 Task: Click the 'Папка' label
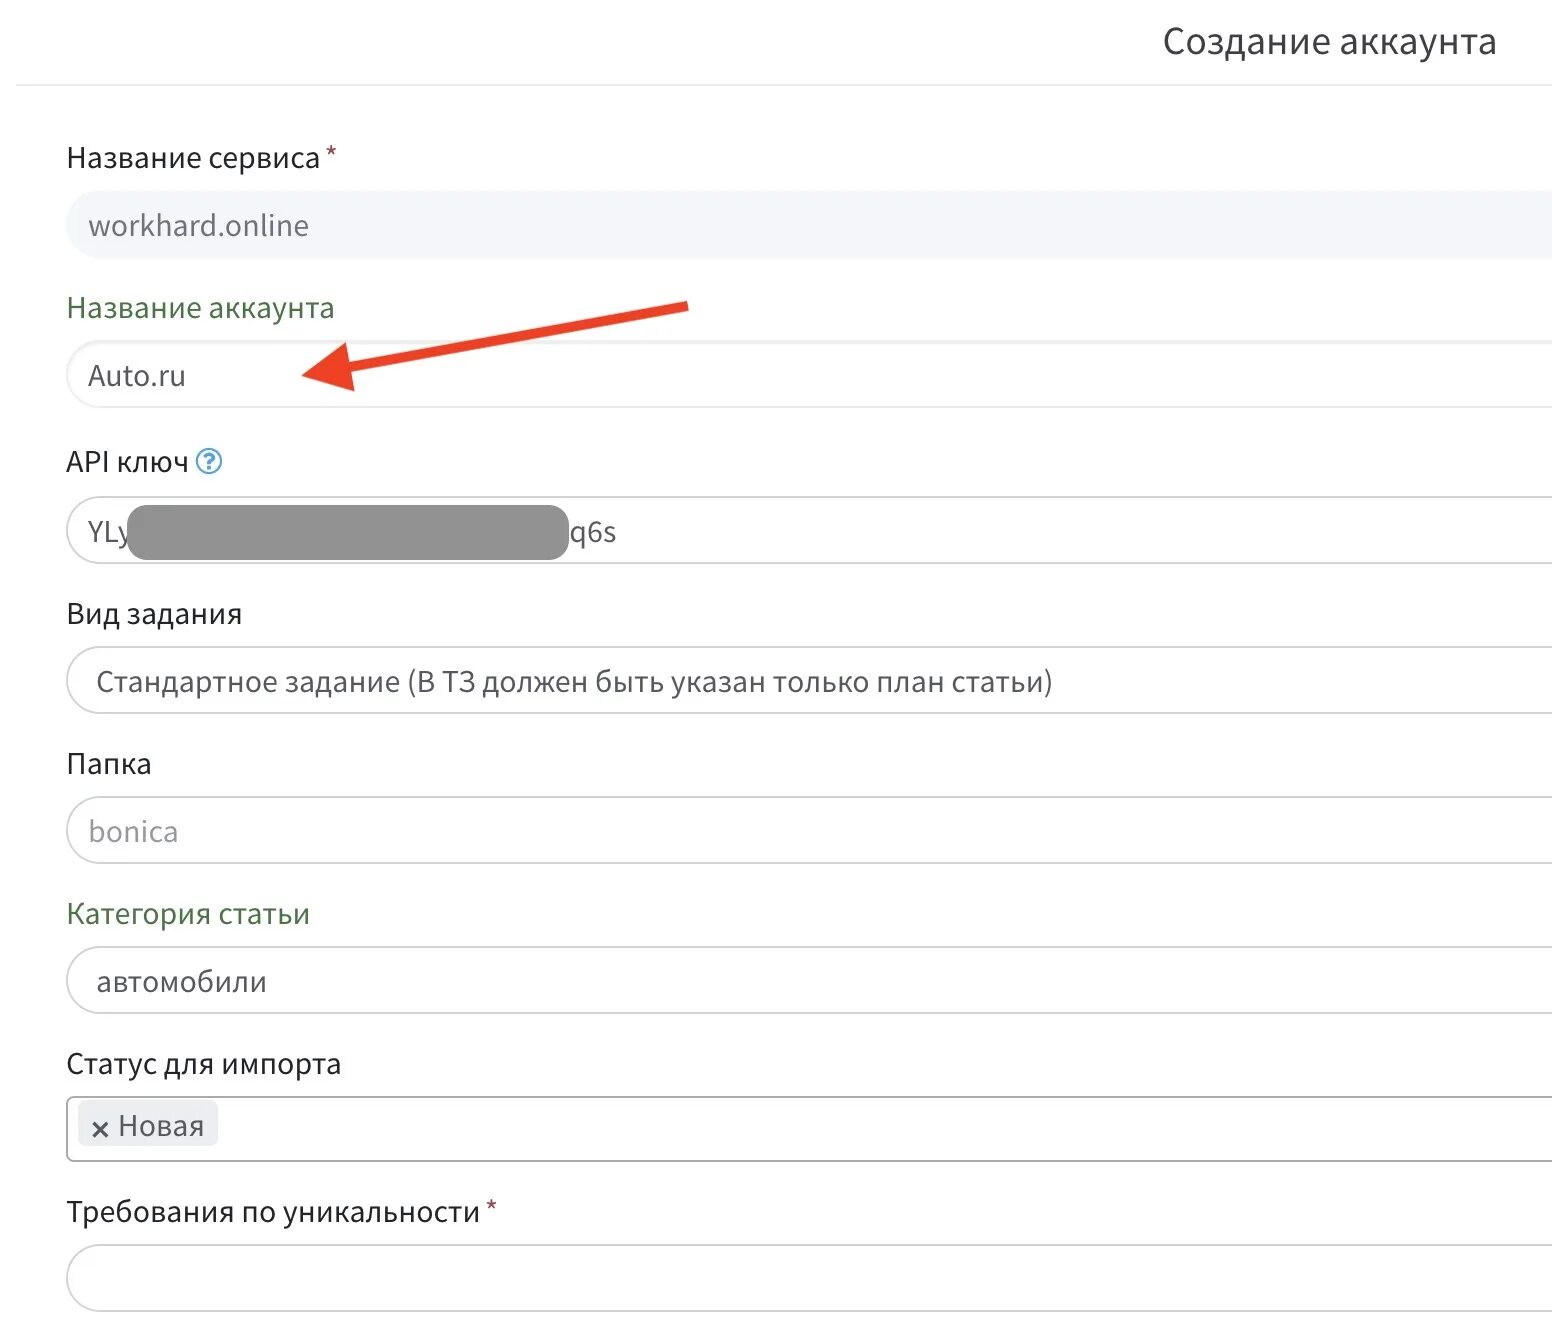coord(109,764)
